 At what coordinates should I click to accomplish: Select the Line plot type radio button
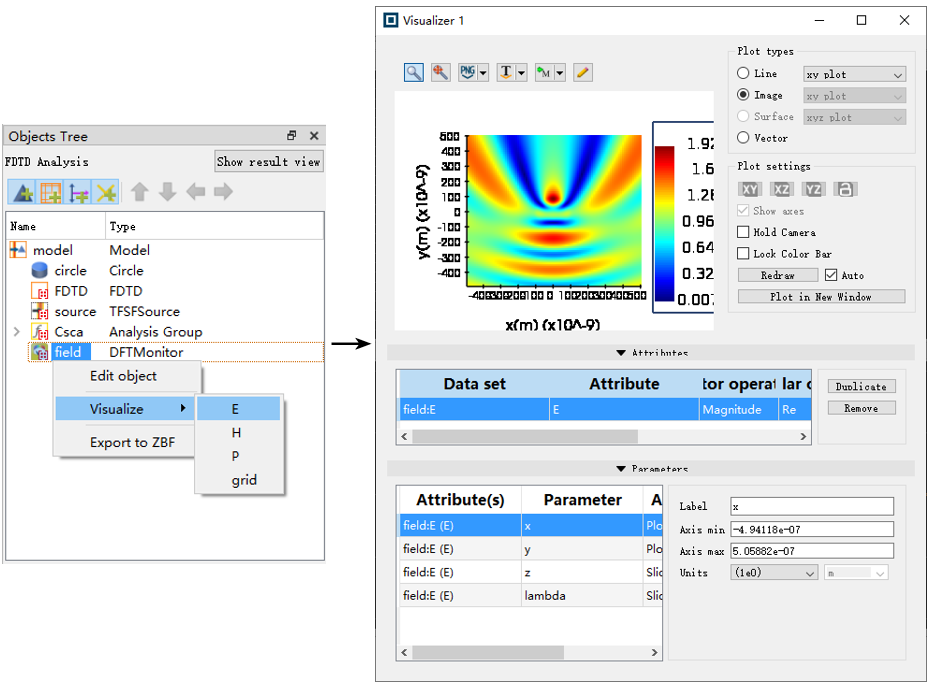(x=743, y=74)
